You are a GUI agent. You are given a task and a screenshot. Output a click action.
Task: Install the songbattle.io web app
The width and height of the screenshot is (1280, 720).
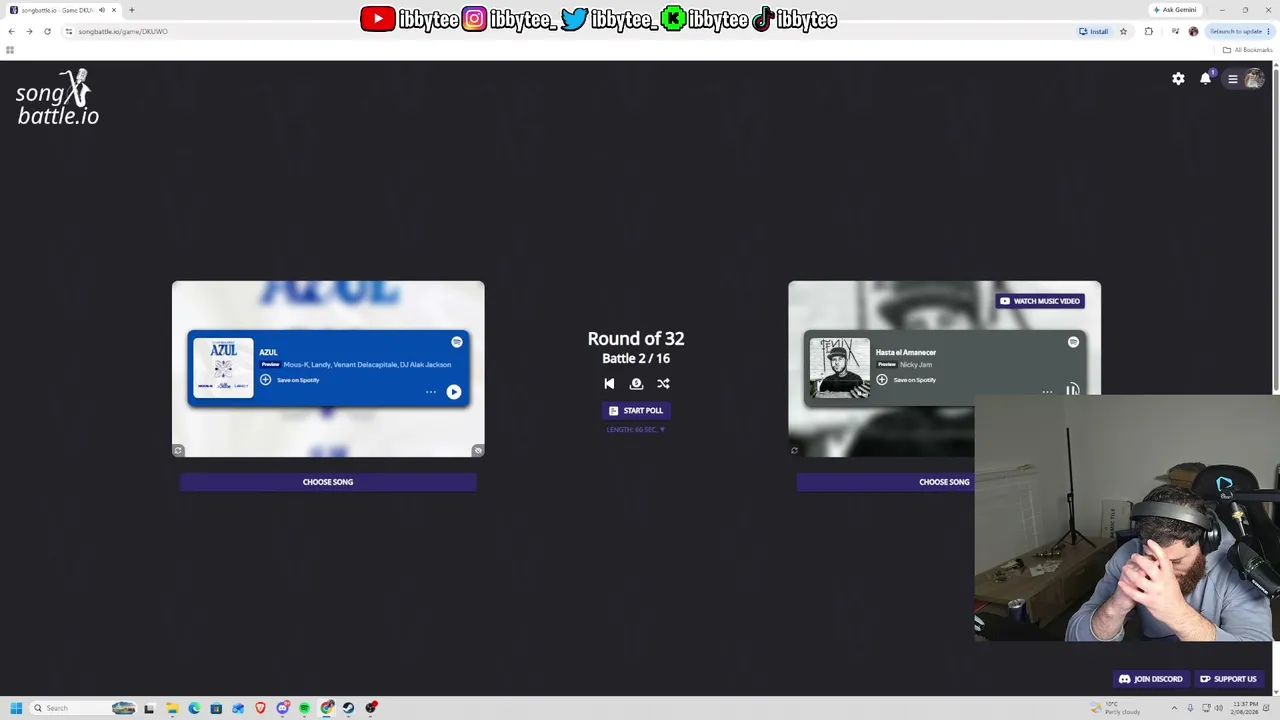[x=1093, y=31]
